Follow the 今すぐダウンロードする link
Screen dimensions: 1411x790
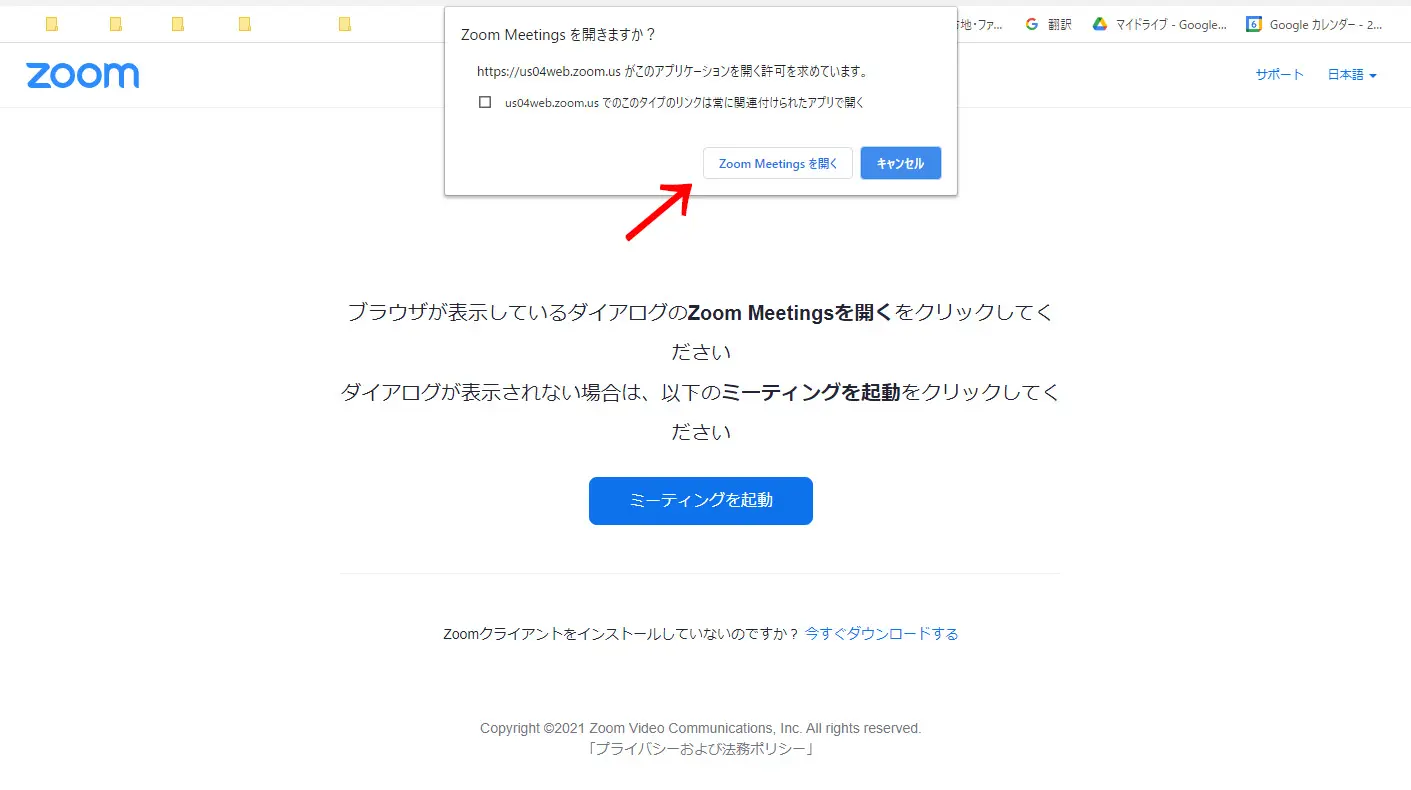click(x=881, y=633)
